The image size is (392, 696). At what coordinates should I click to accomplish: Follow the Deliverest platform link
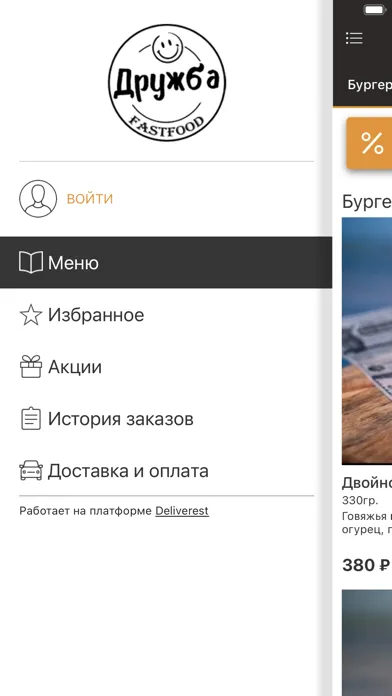[x=182, y=511]
